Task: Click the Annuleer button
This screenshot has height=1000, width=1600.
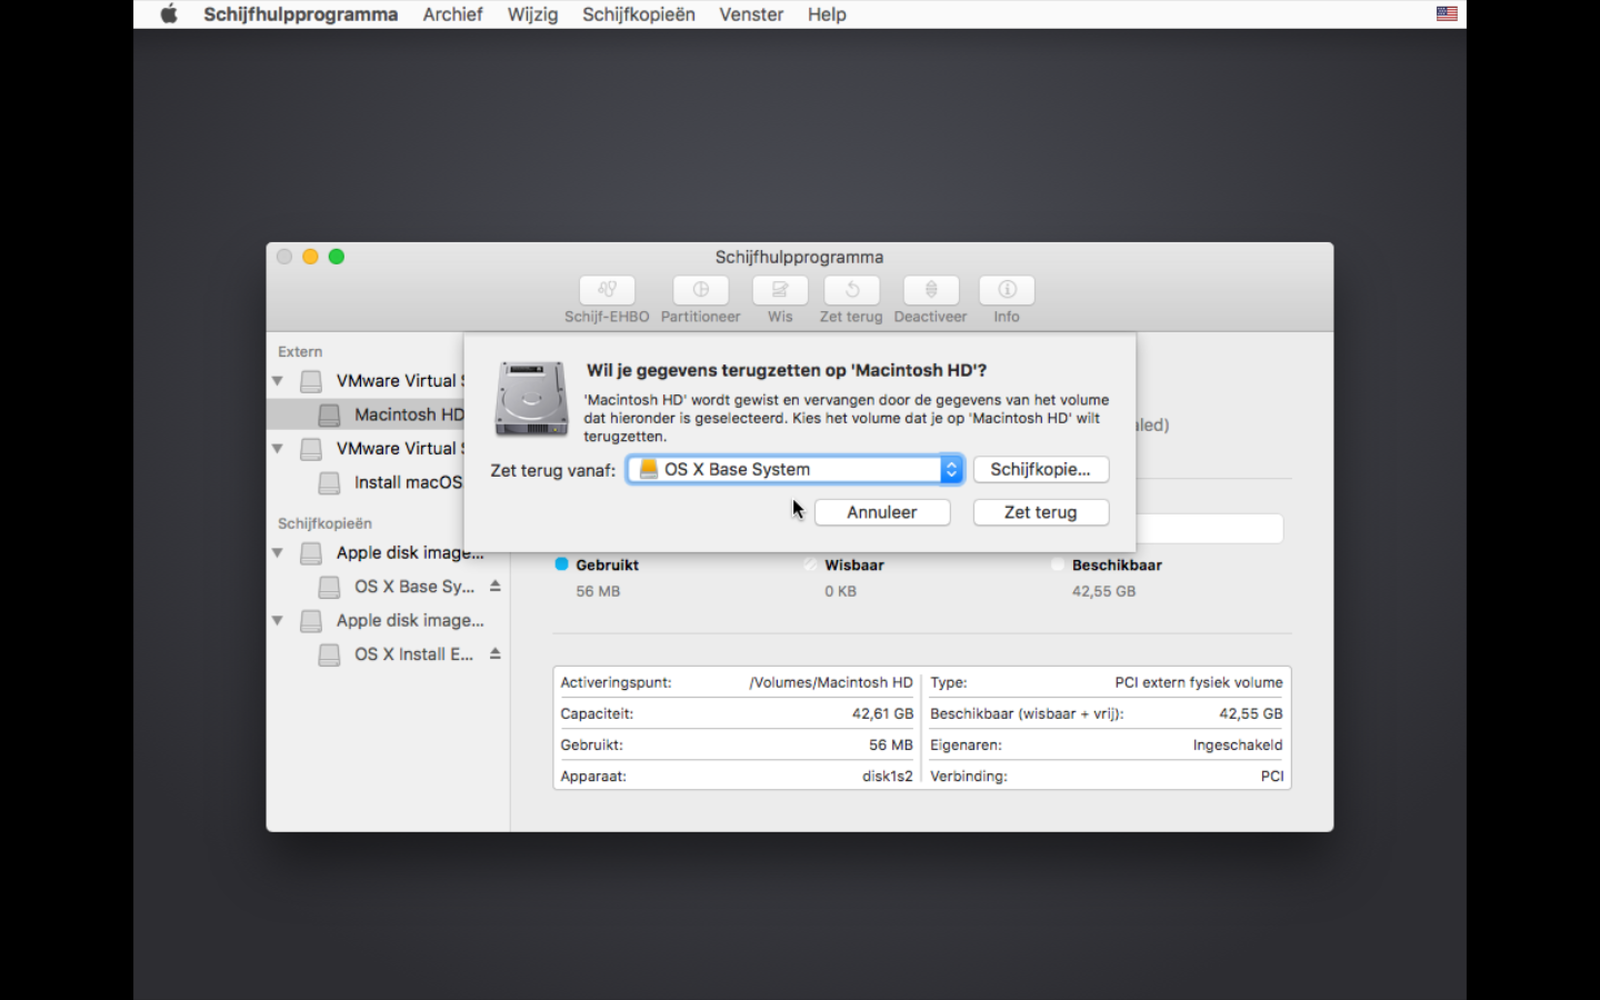Action: click(x=882, y=512)
